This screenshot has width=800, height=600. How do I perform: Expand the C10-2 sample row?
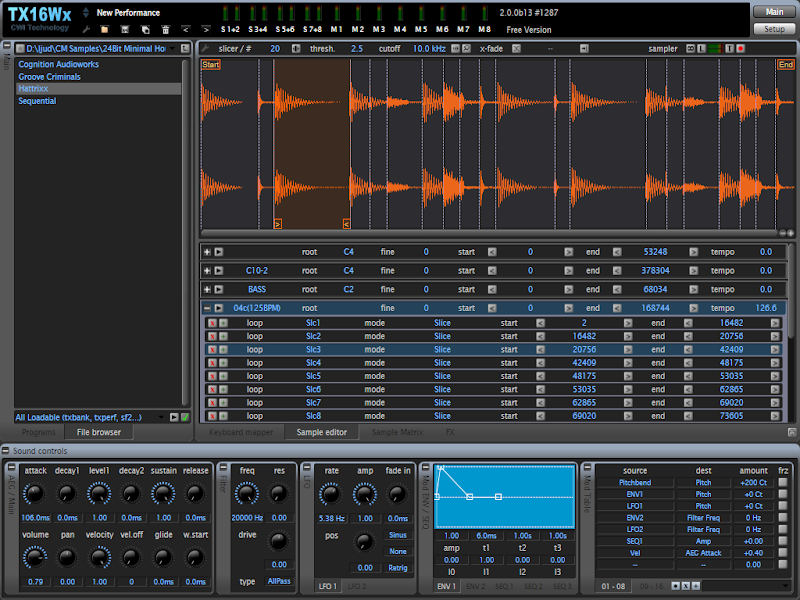[x=207, y=270]
